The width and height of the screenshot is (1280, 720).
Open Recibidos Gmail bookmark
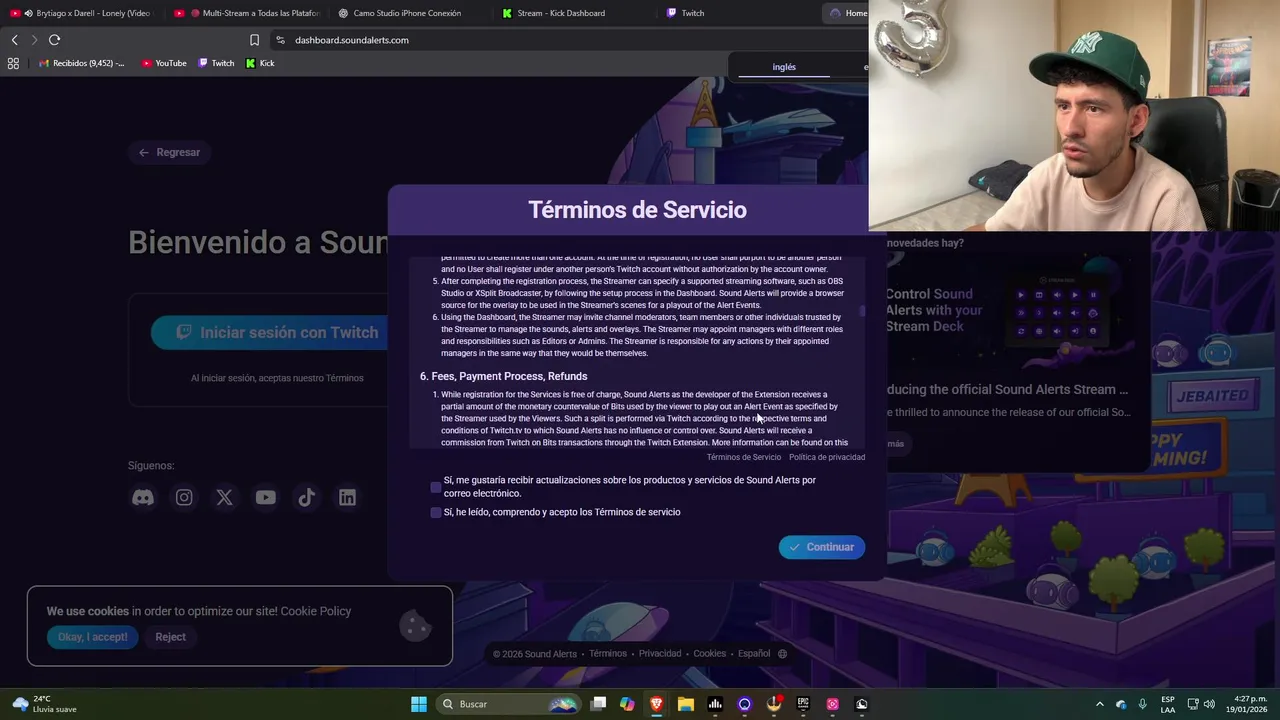[81, 63]
